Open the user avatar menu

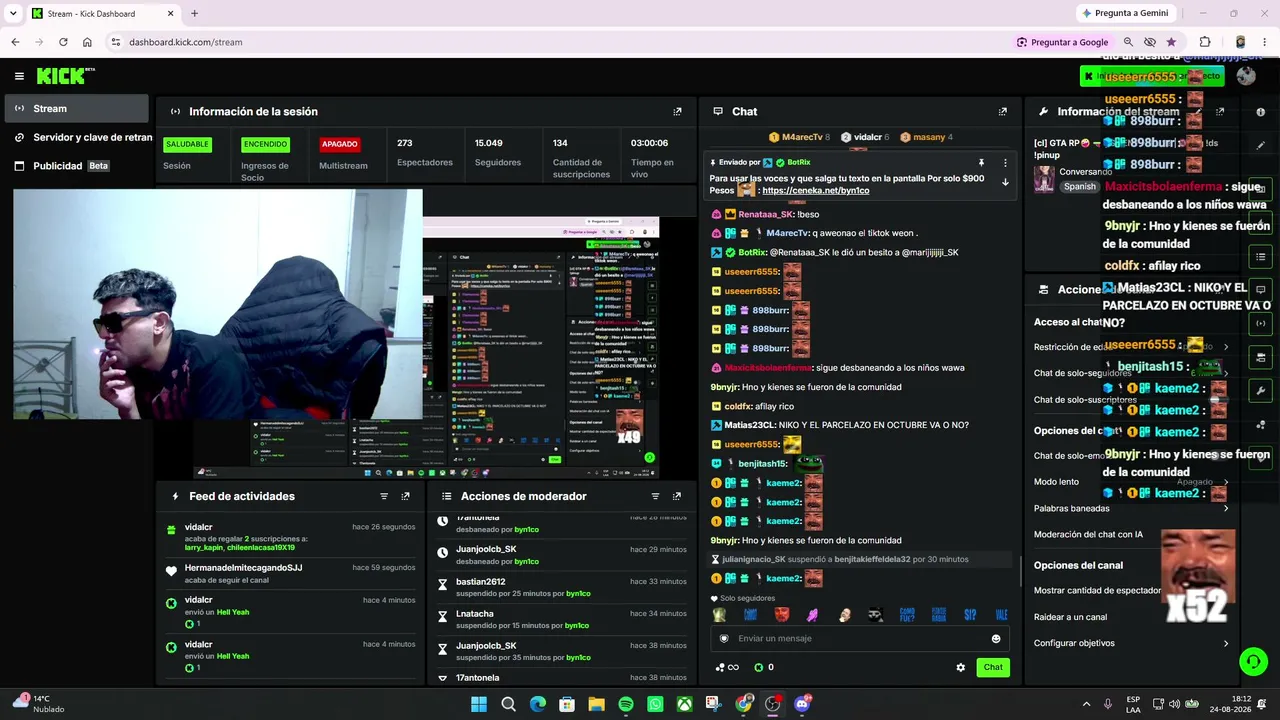[1246, 76]
